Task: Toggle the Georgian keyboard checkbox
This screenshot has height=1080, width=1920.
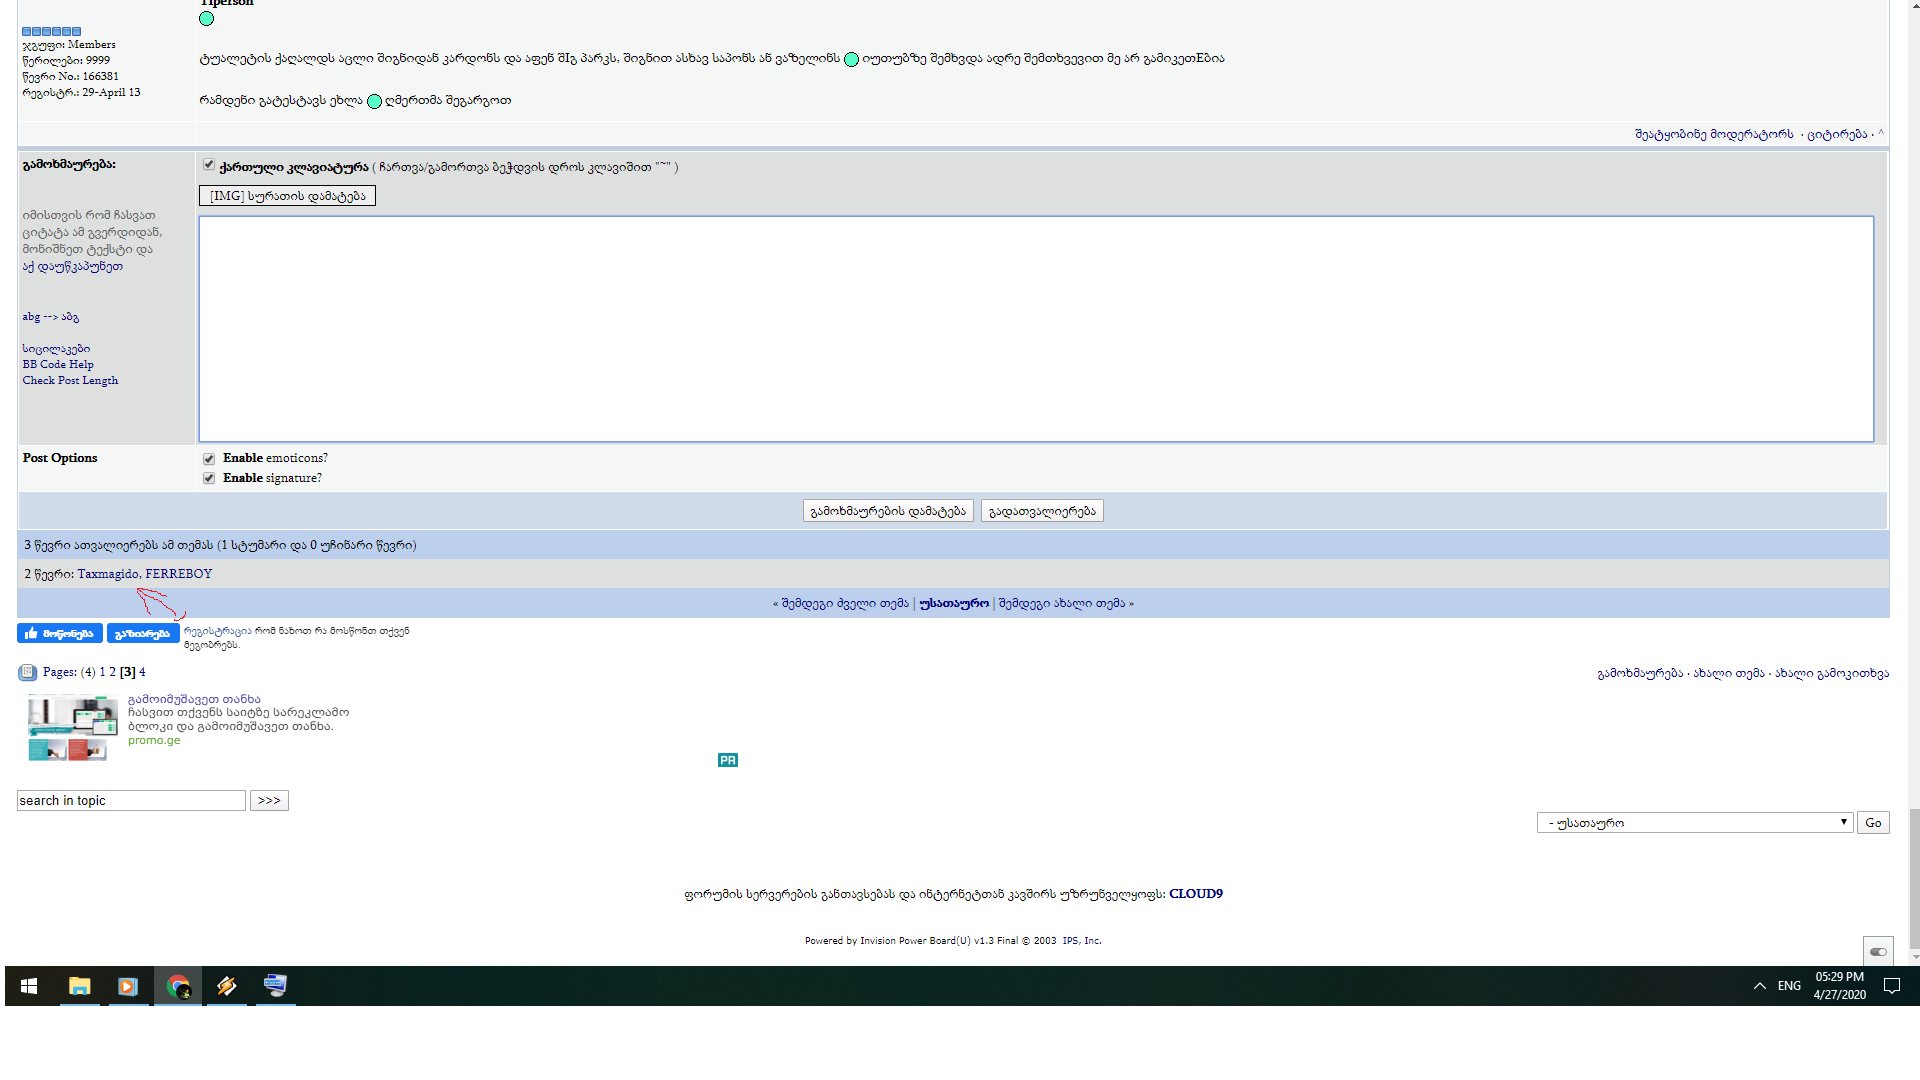Action: click(209, 165)
